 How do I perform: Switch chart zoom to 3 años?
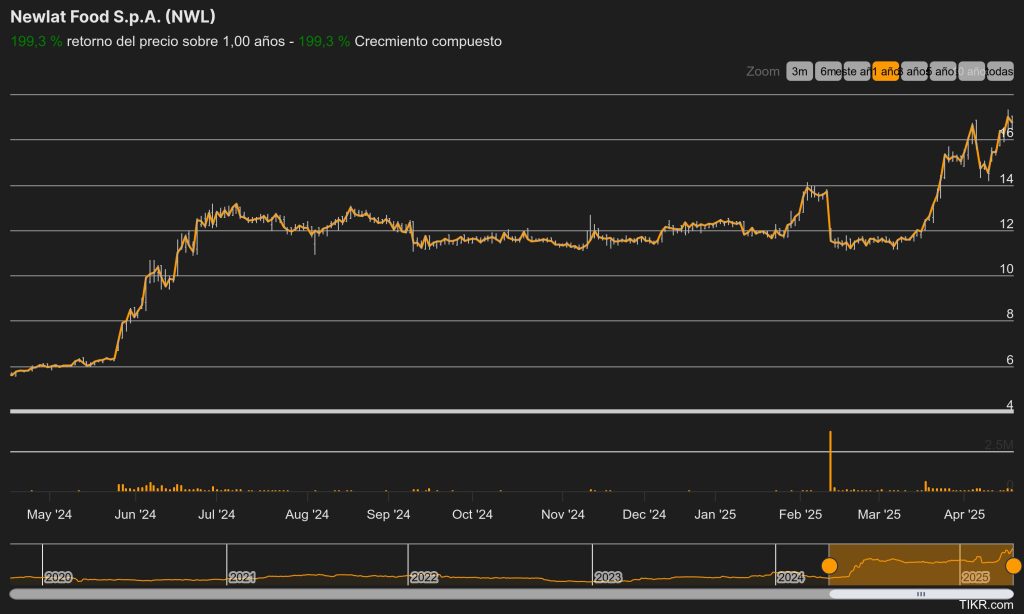(915, 72)
